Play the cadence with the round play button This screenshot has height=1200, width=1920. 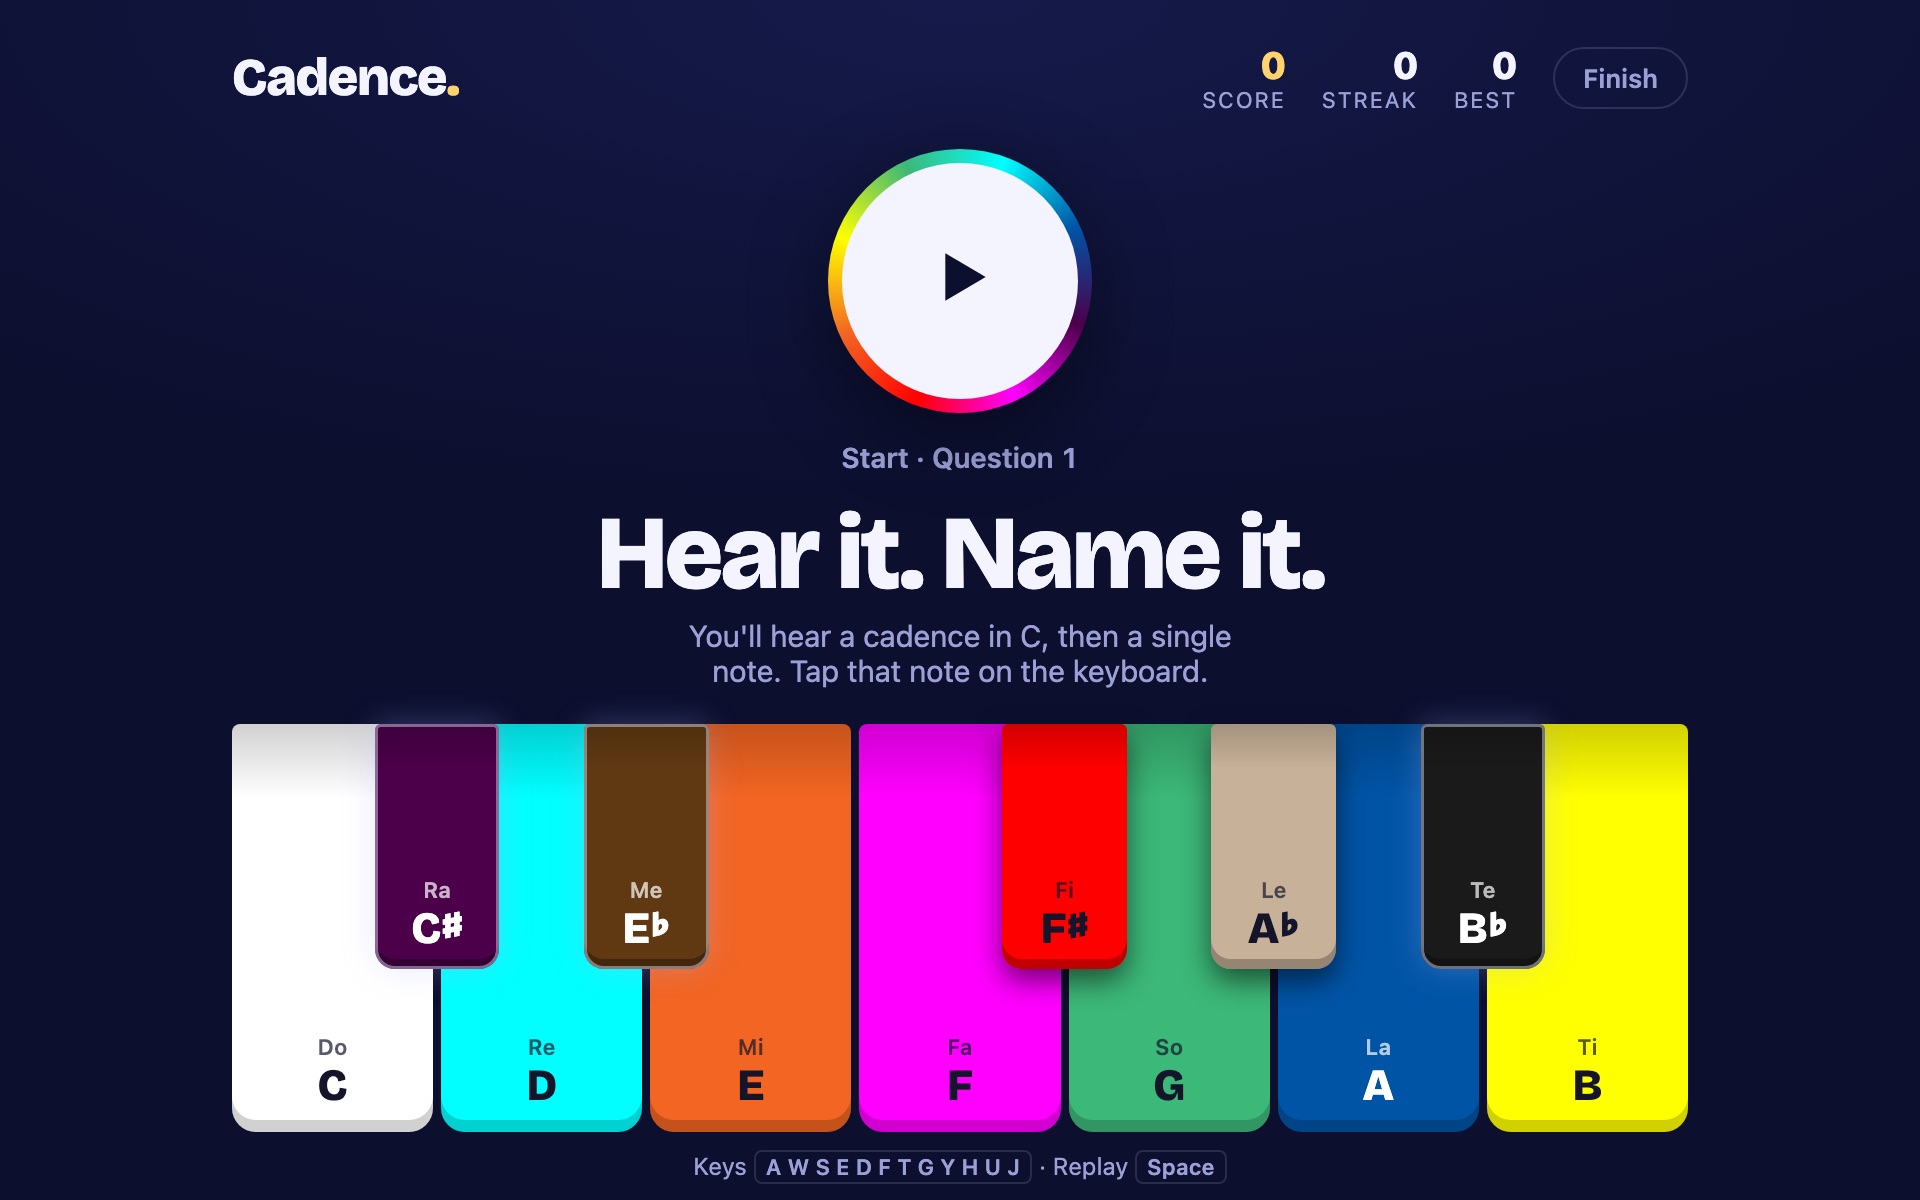click(960, 280)
